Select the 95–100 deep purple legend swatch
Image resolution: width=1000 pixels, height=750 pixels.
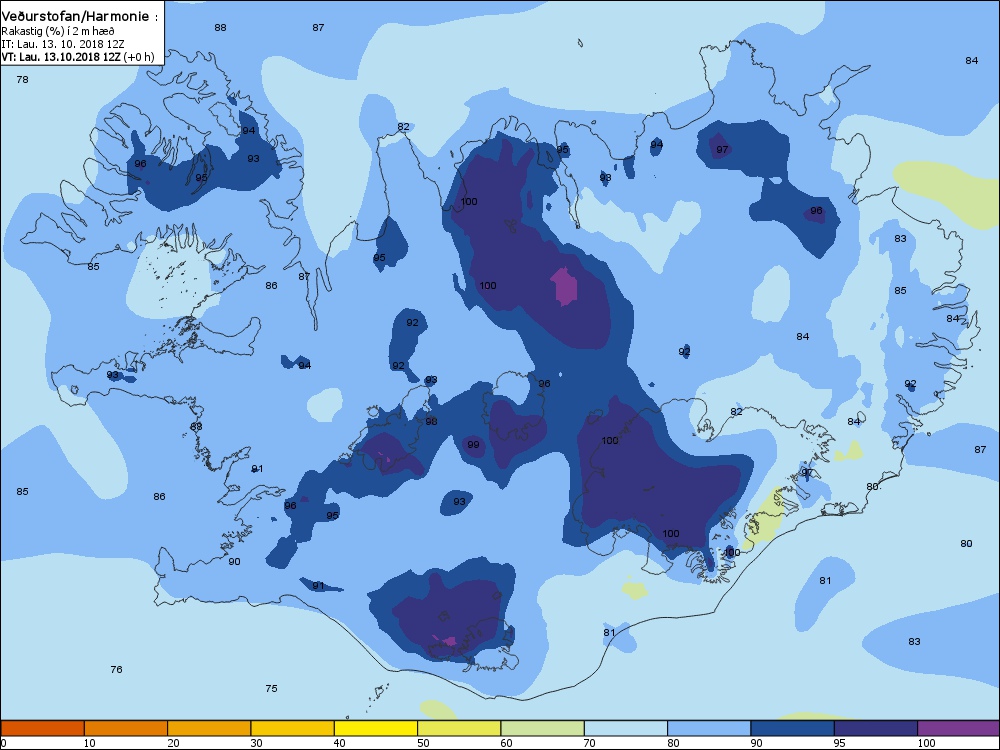point(876,728)
